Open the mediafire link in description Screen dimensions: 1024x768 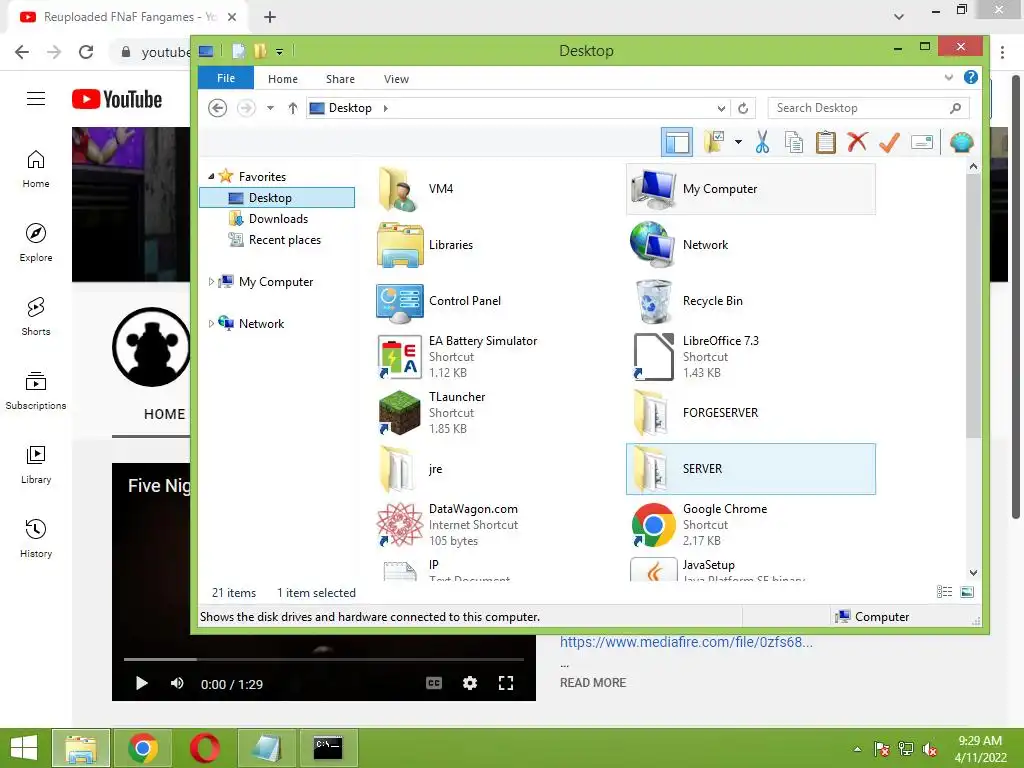(x=686, y=642)
